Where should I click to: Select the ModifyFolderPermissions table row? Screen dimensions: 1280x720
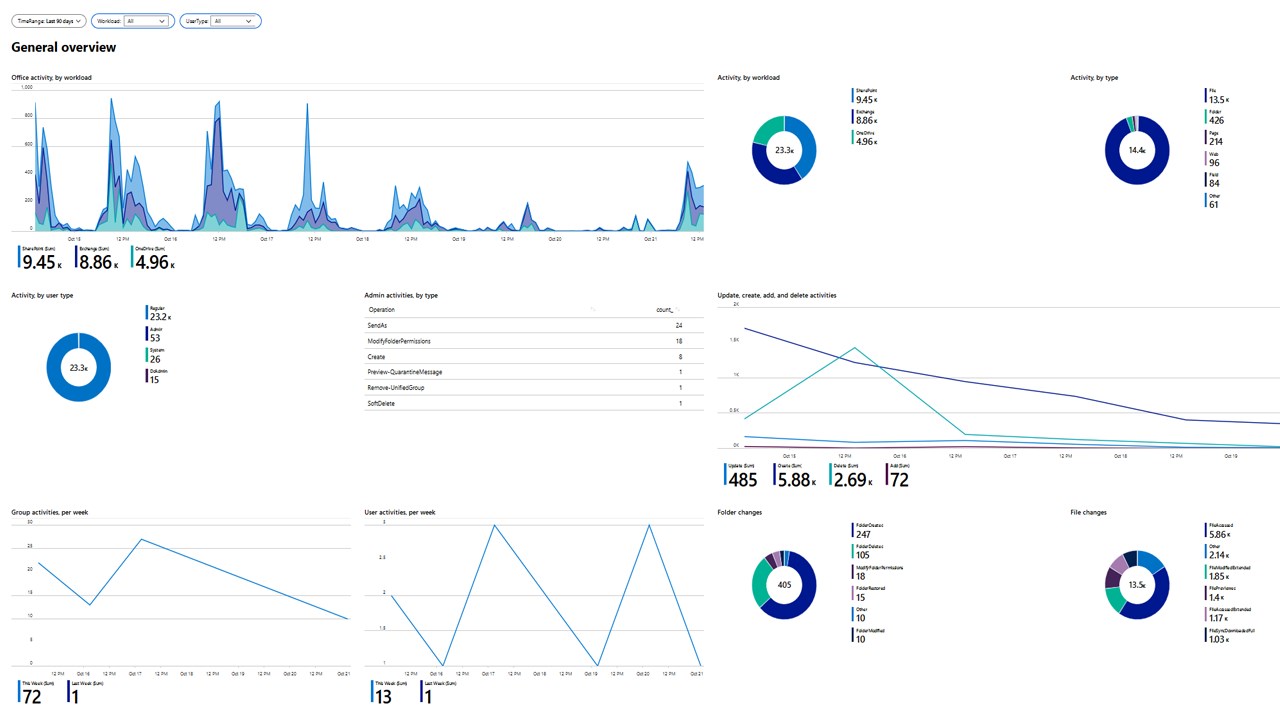(526, 341)
